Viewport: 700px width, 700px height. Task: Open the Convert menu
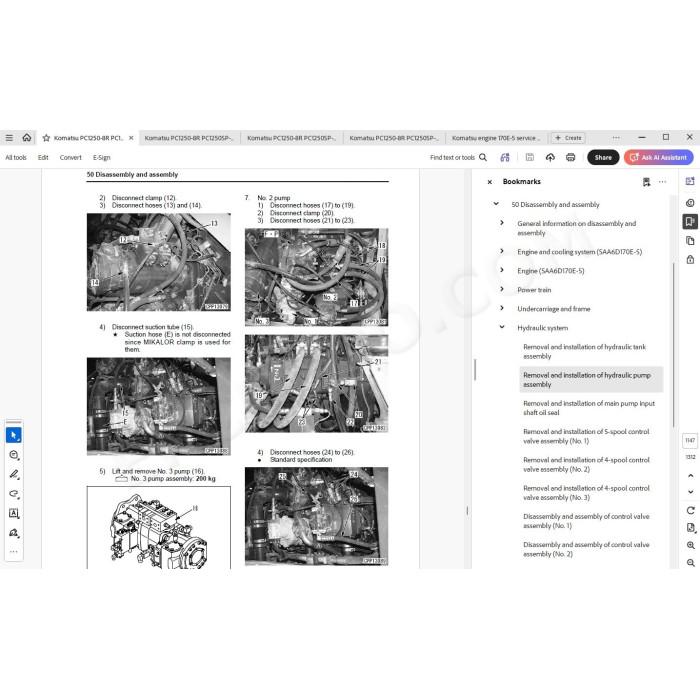click(x=71, y=158)
